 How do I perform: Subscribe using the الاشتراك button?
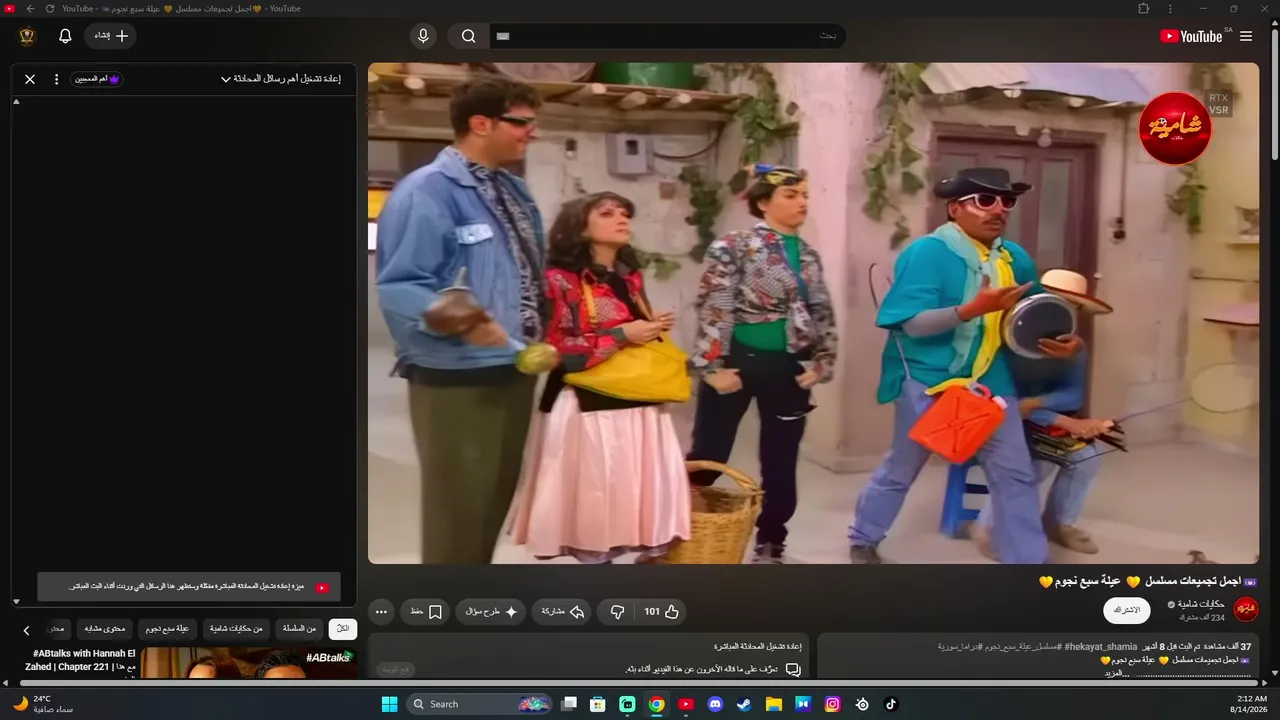pos(1127,610)
